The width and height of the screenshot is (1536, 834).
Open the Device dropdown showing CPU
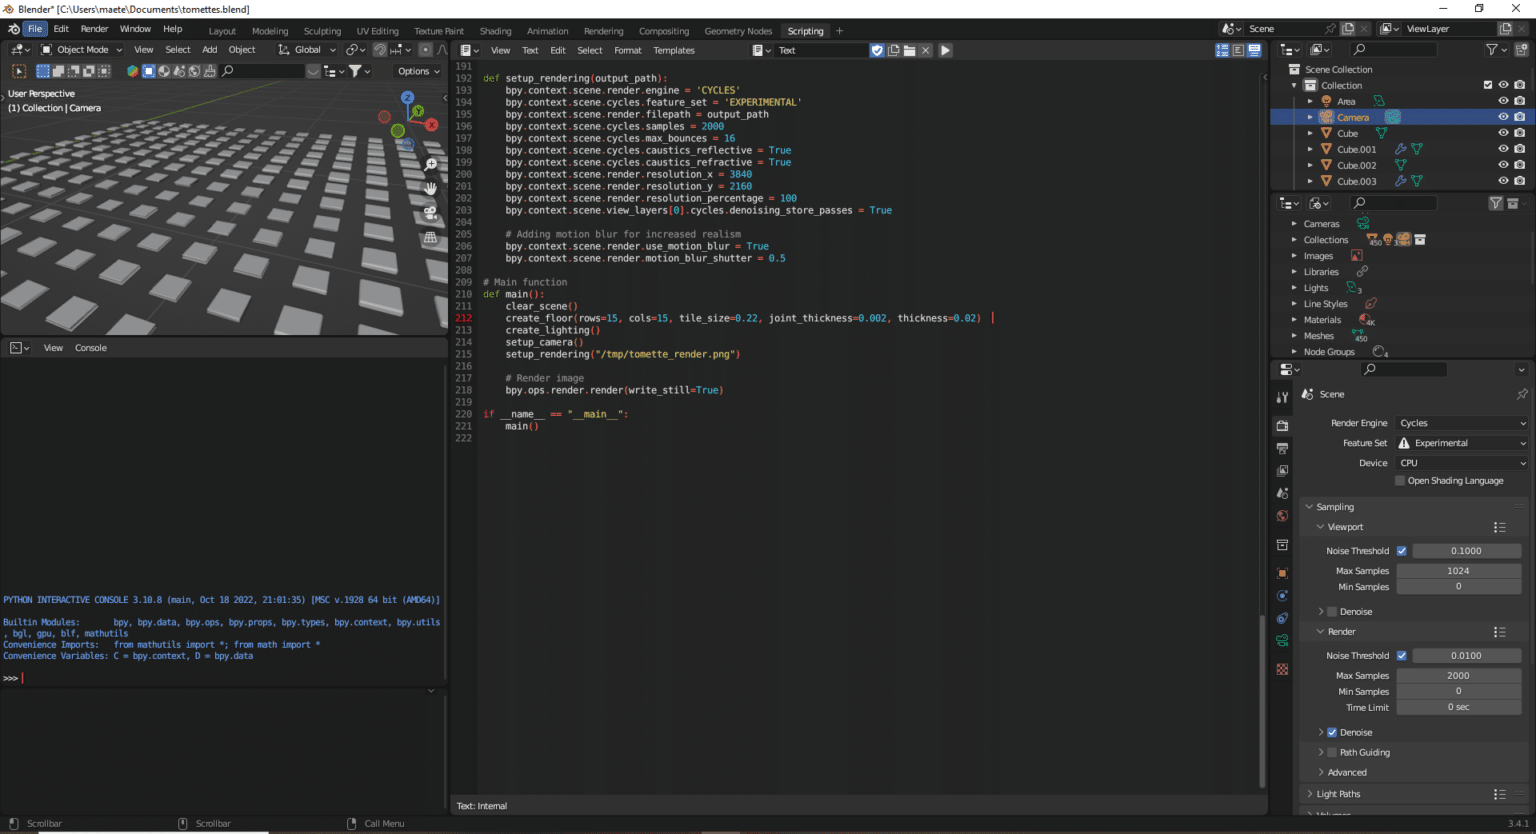pyautogui.click(x=1462, y=462)
